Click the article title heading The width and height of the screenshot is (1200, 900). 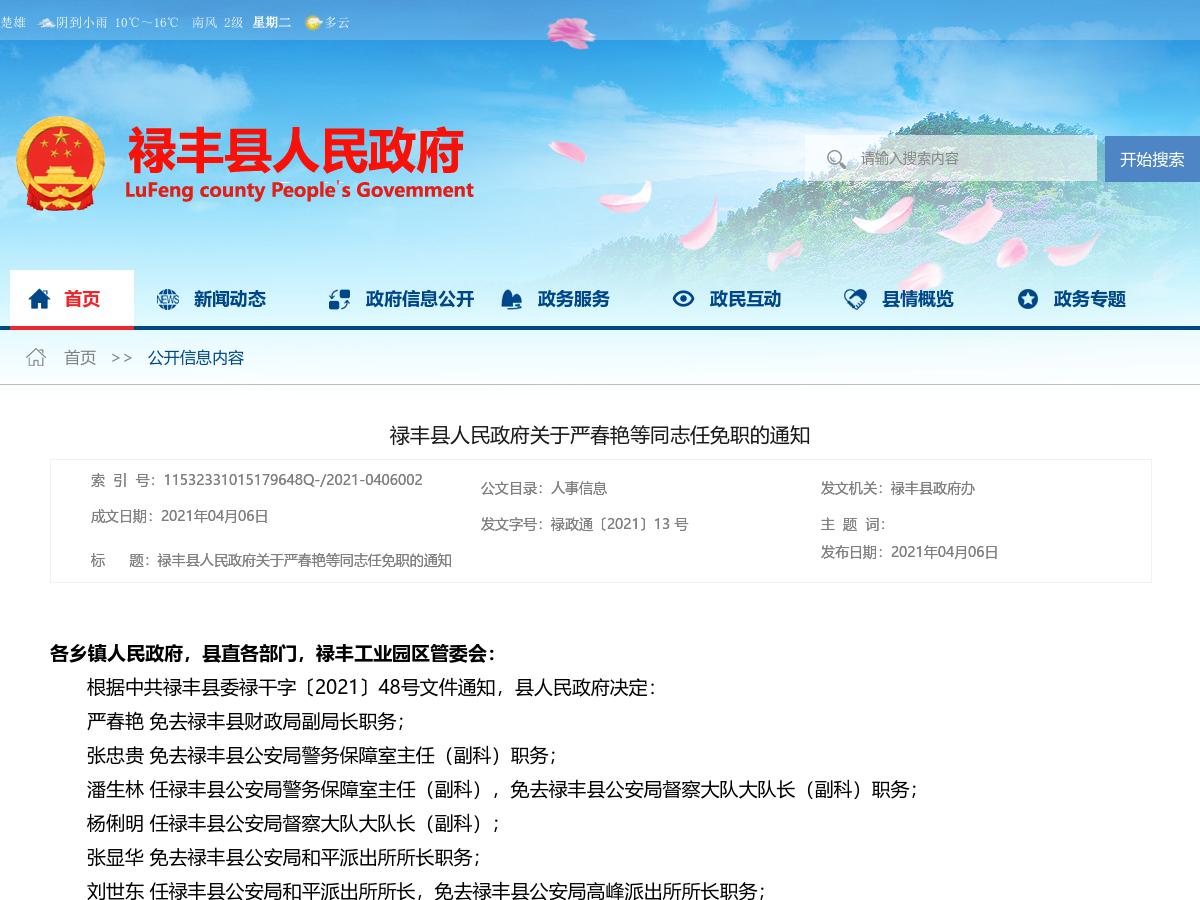(x=600, y=435)
